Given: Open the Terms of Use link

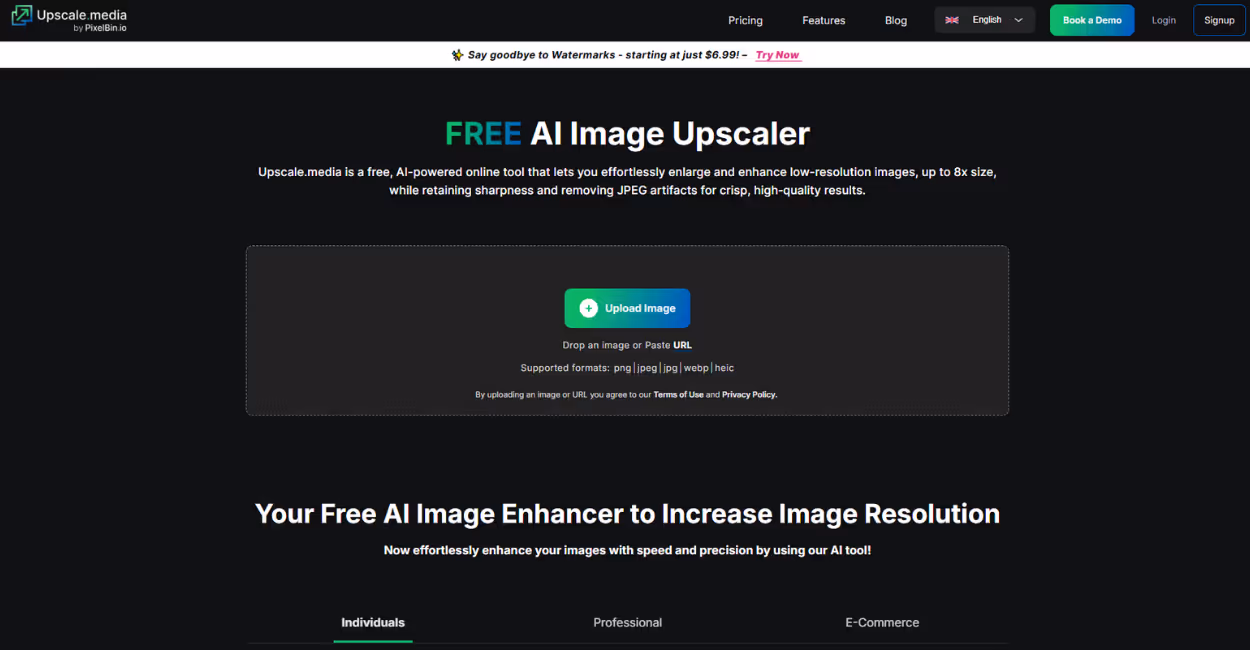Looking at the screenshot, I should coord(678,395).
